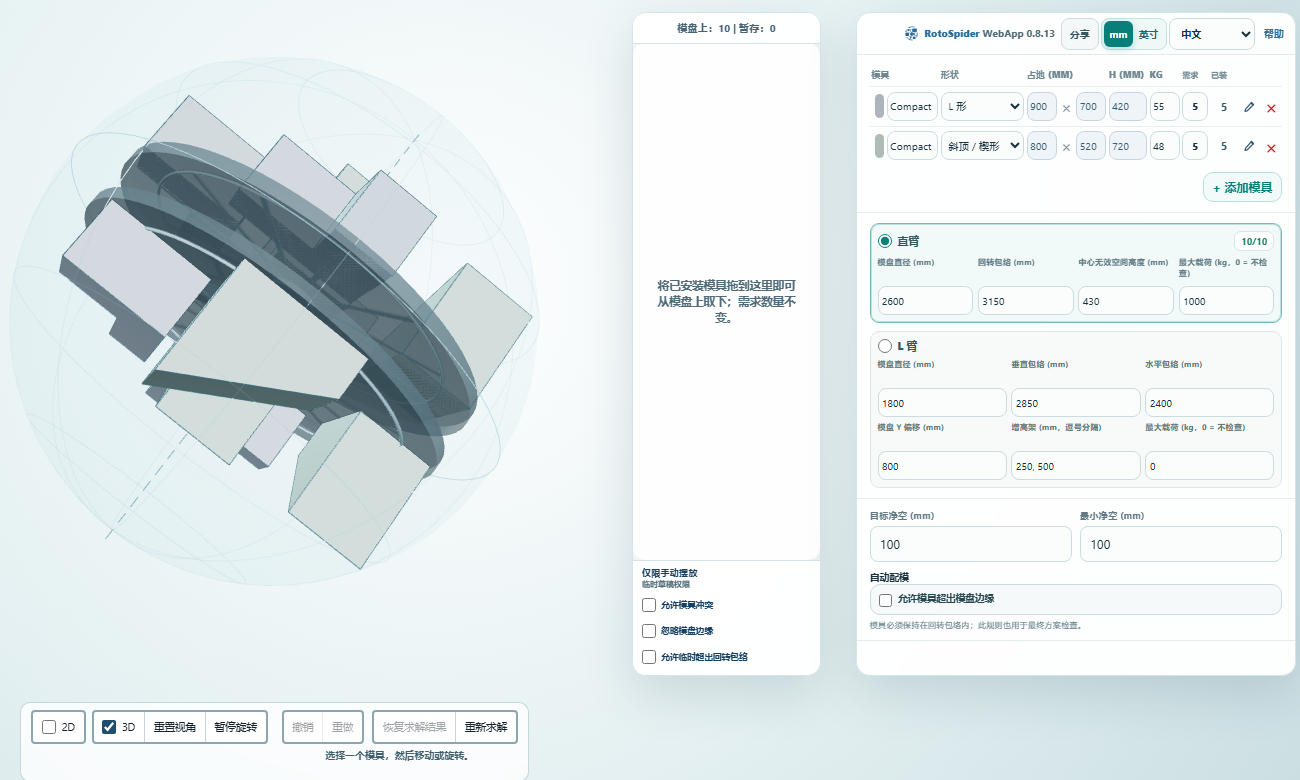This screenshot has height=780, width=1300.
Task: Click the 添加模具 button
Action: pyautogui.click(x=1242, y=187)
